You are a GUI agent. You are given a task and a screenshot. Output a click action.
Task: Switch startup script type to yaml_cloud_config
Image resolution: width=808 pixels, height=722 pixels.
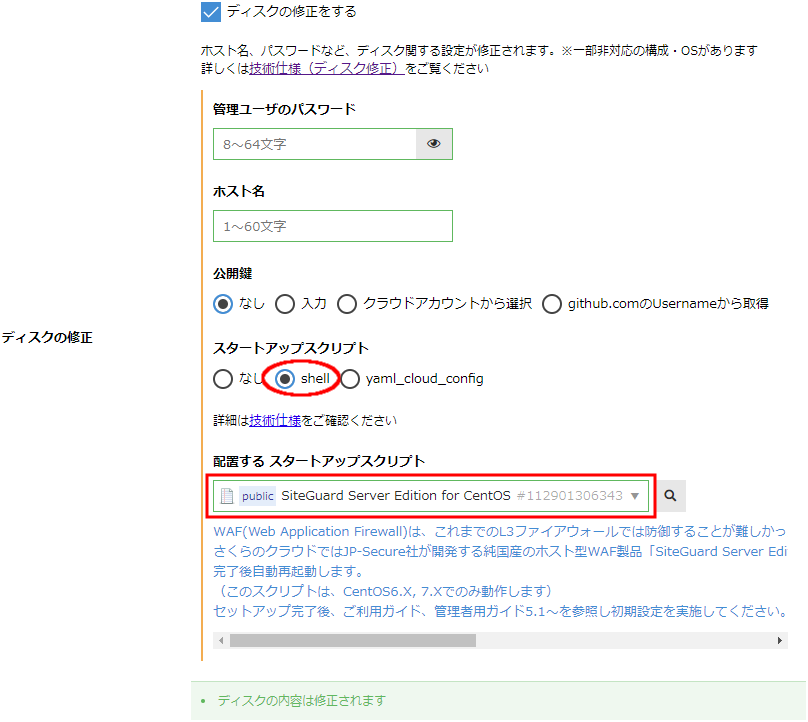tap(350, 379)
